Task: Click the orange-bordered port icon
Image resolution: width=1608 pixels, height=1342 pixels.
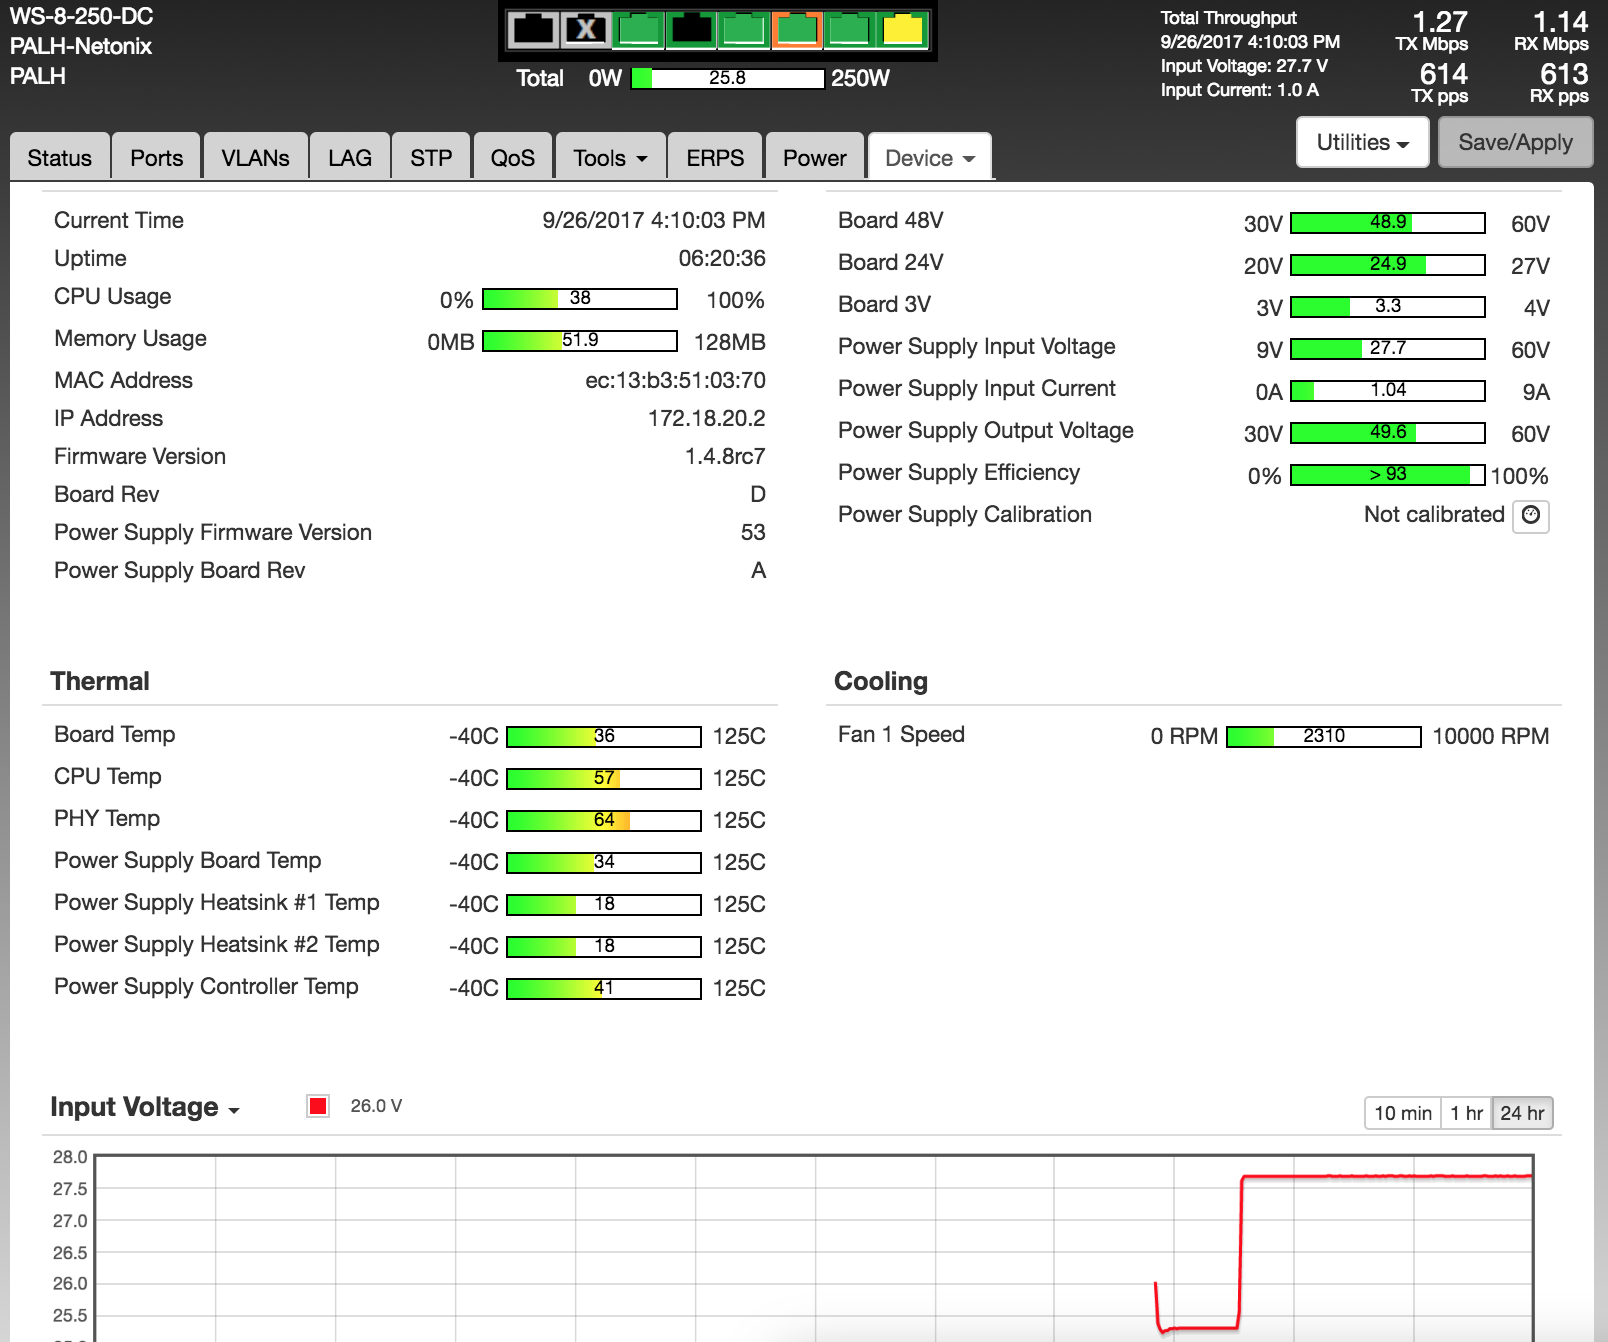Action: [797, 30]
